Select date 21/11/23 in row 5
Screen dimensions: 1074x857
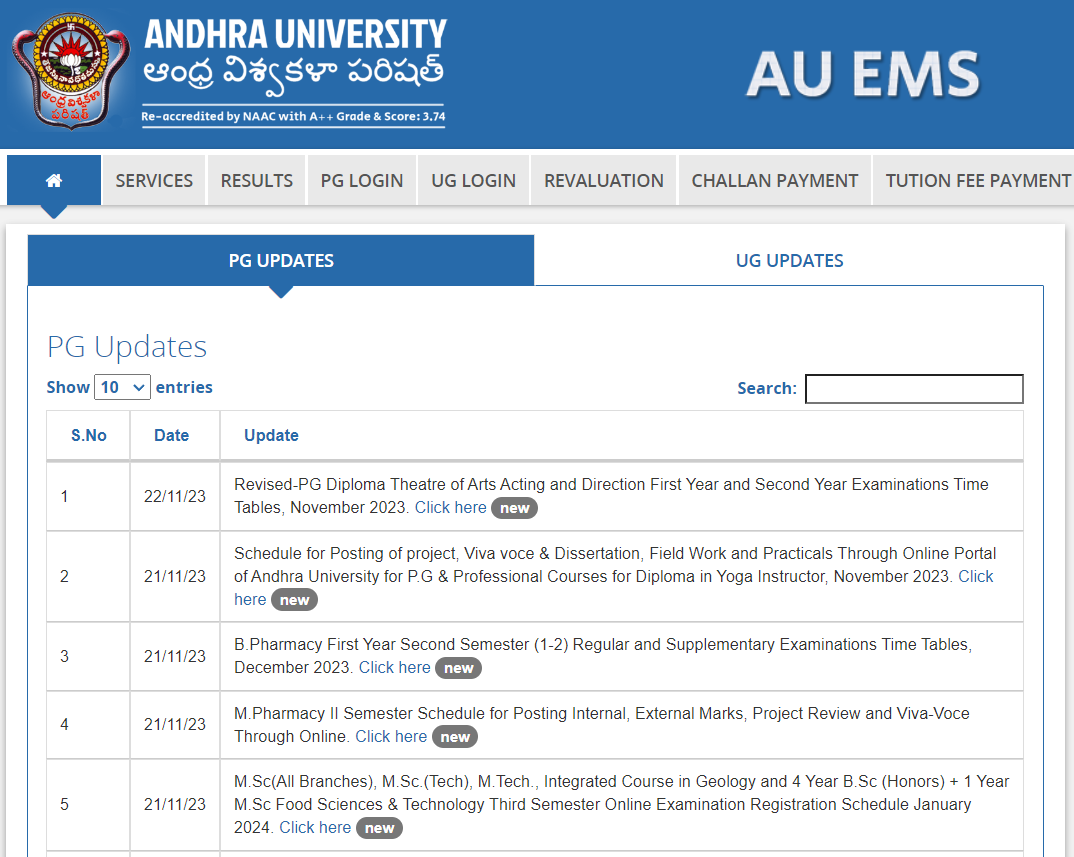pos(175,804)
